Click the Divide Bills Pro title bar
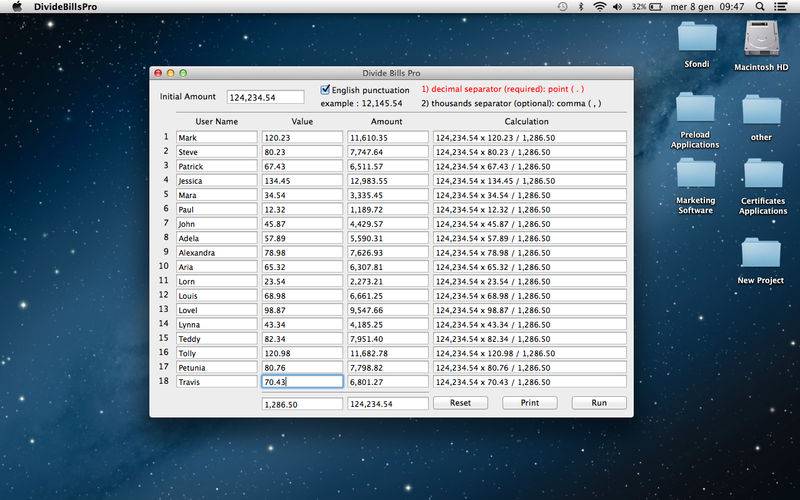This screenshot has height=500, width=800. pos(391,73)
